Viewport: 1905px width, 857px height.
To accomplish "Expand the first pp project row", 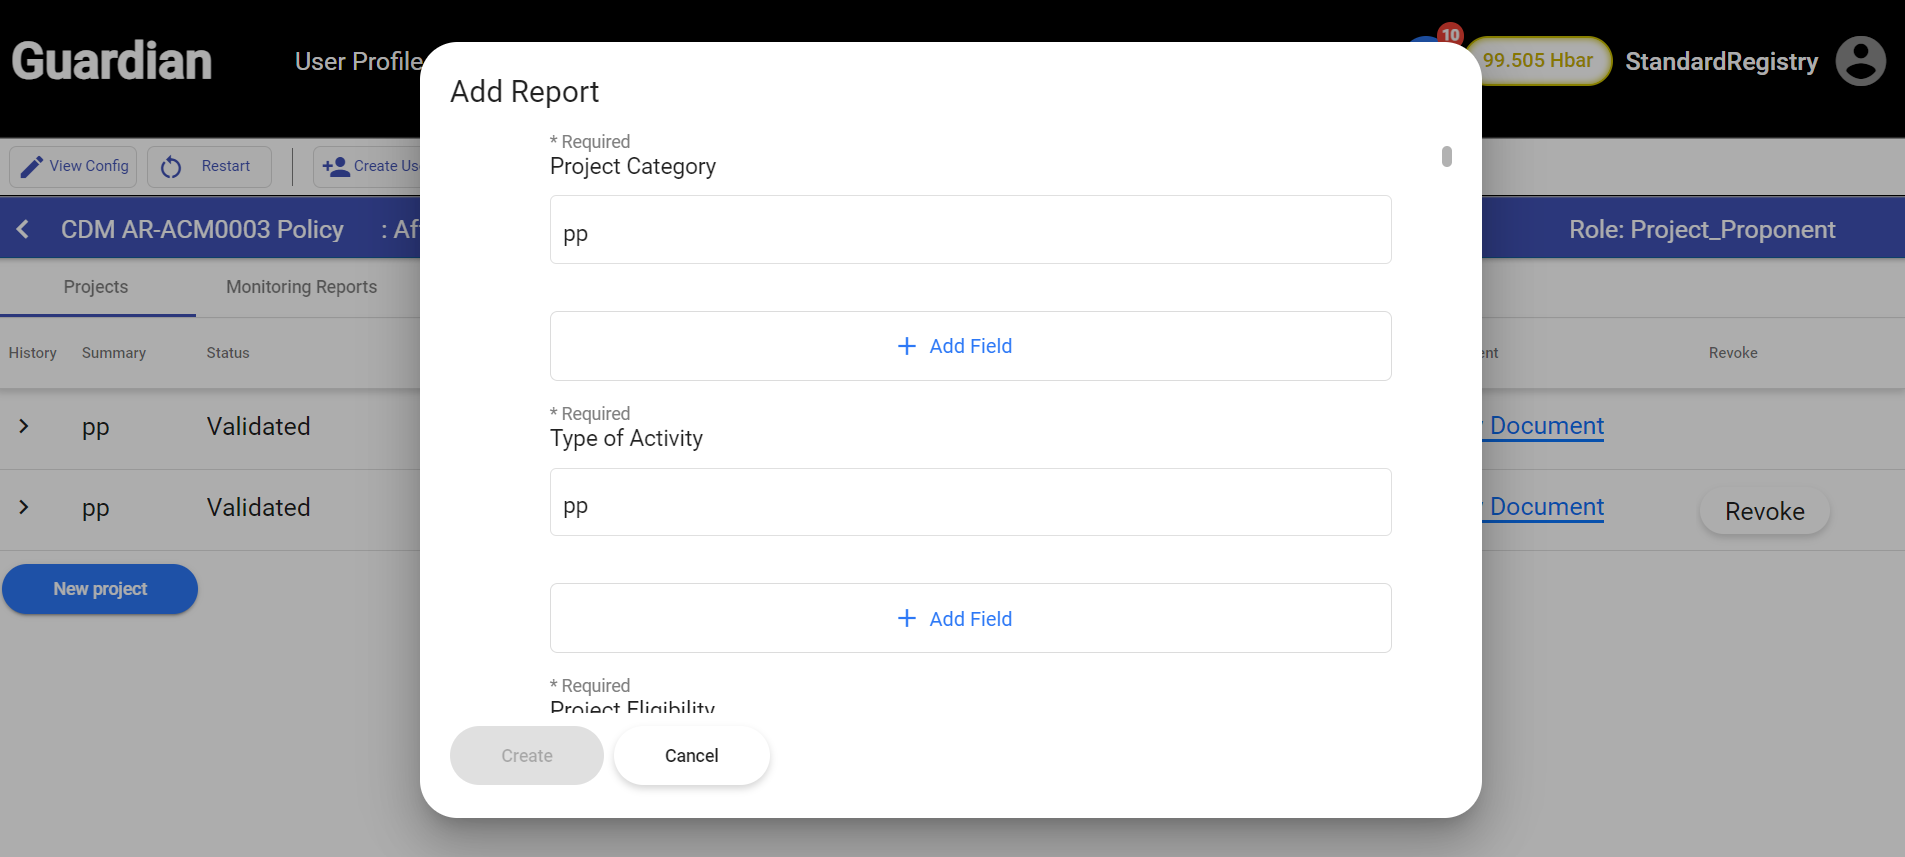I will 24,427.
